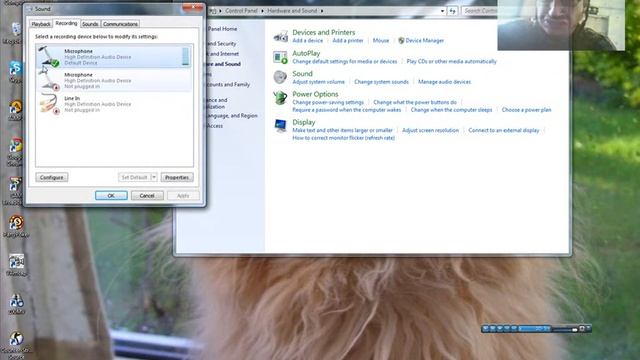Open the Google Chrome desktop shortcut
640x360 pixels.
click(x=16, y=145)
